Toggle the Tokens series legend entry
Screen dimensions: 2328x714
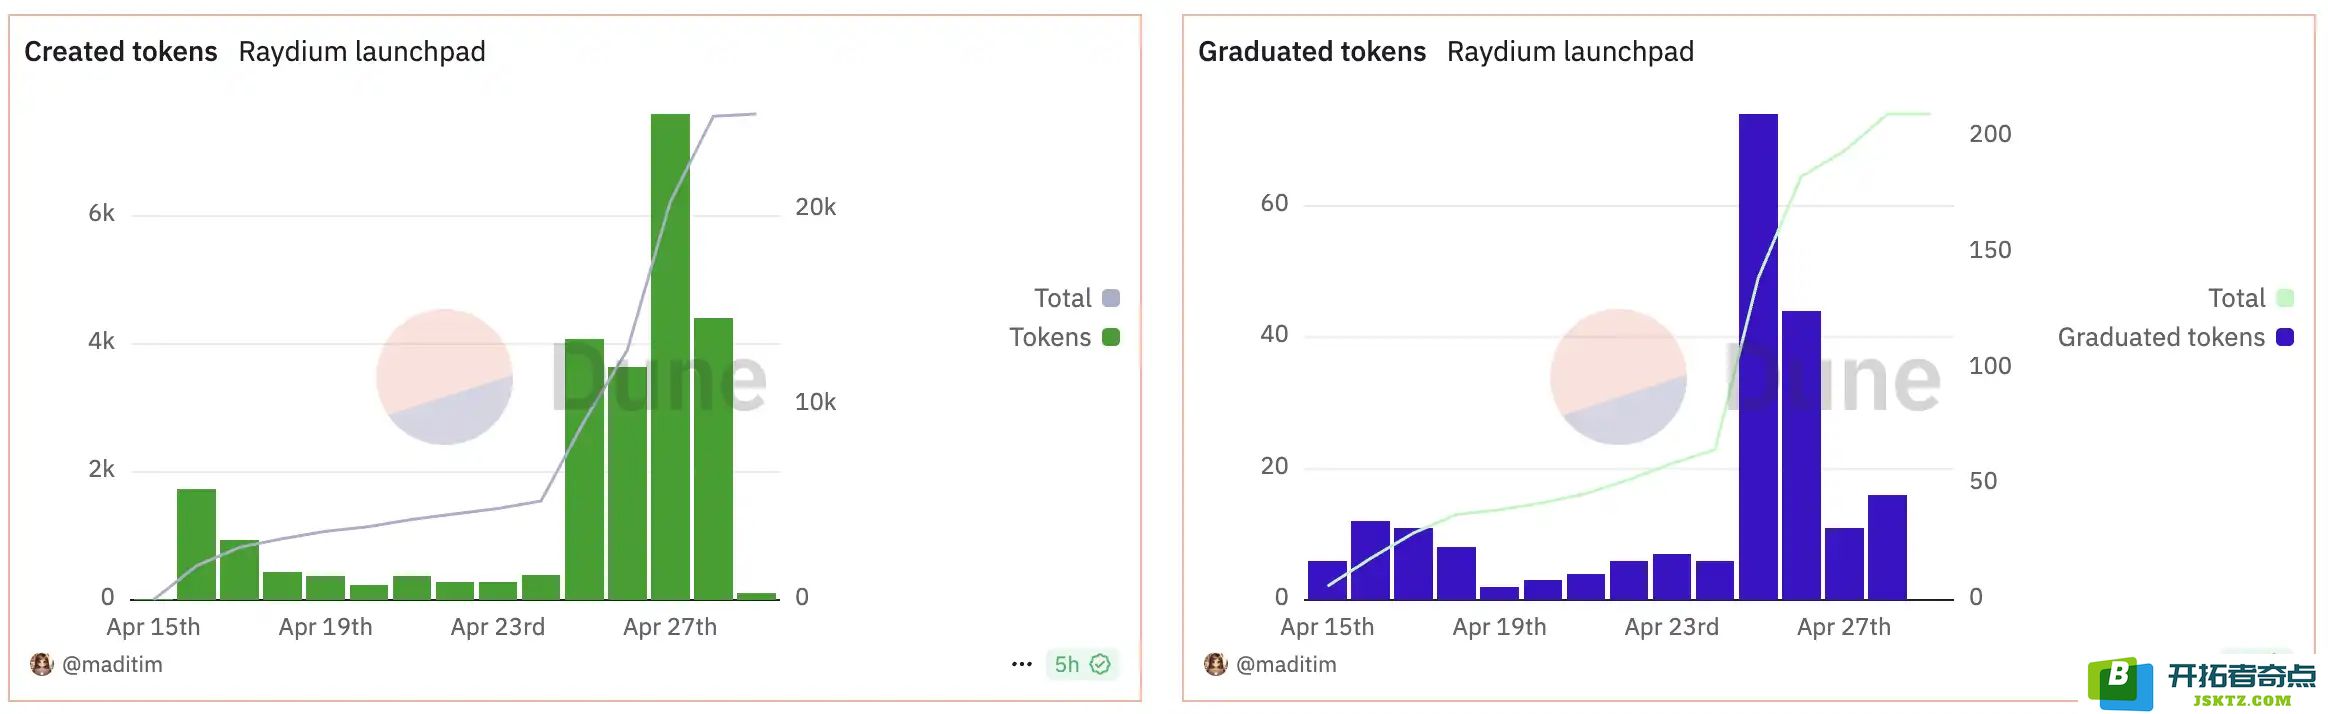[x=1064, y=337]
